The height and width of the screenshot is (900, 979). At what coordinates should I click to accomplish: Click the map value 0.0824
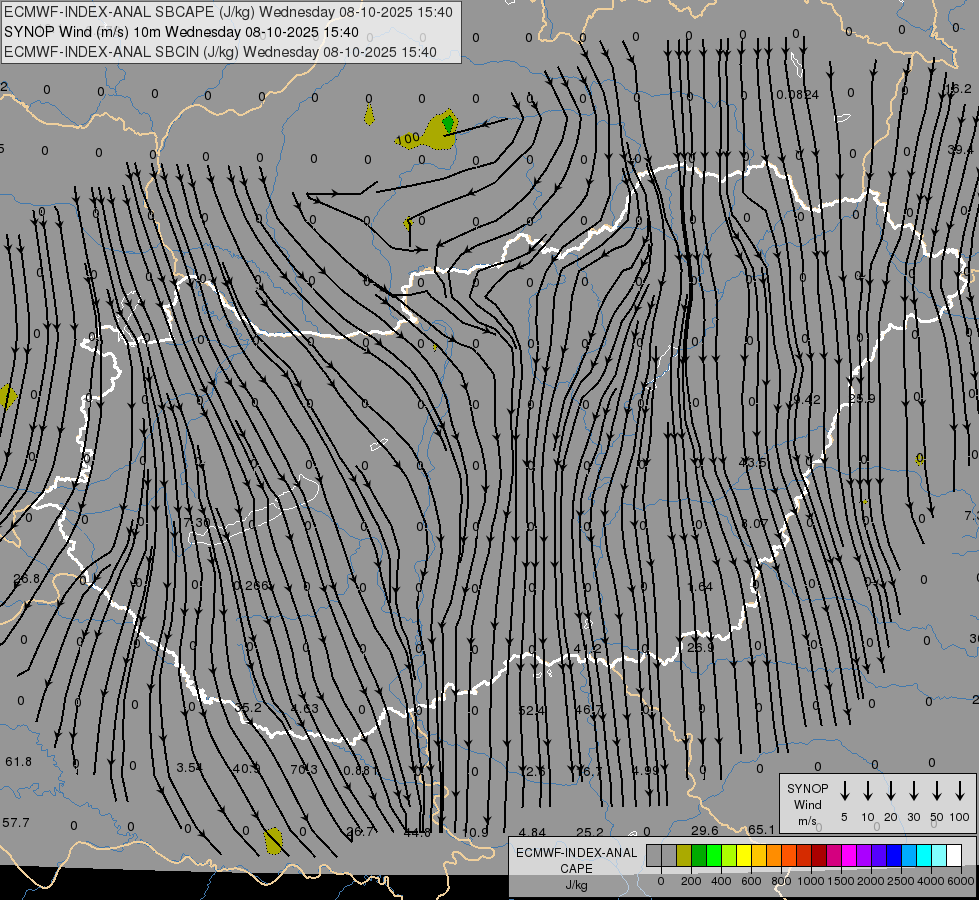point(797,94)
